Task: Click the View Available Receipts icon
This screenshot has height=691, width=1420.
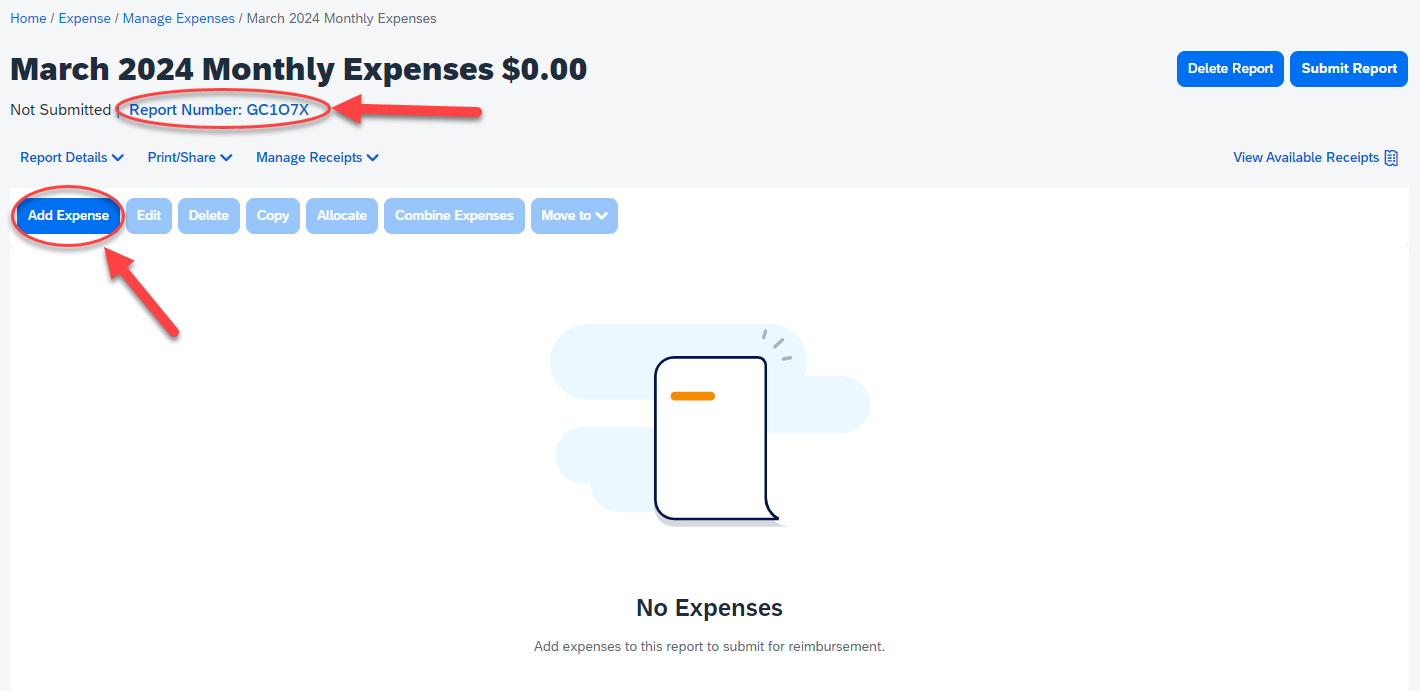Action: [x=1391, y=158]
